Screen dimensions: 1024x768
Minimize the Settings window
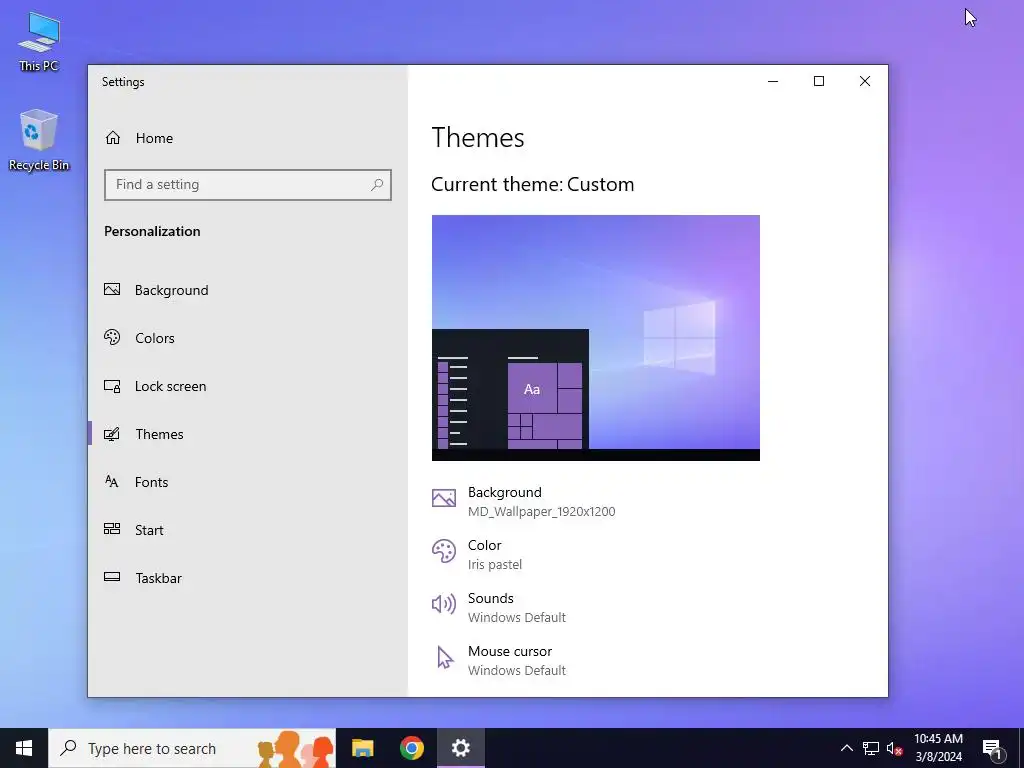[x=773, y=81]
